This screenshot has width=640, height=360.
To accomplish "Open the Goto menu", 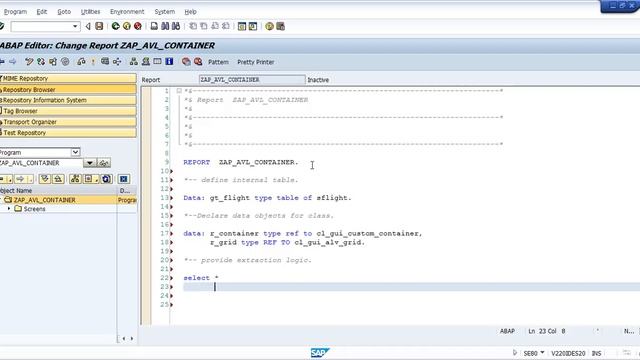I will [64, 11].
